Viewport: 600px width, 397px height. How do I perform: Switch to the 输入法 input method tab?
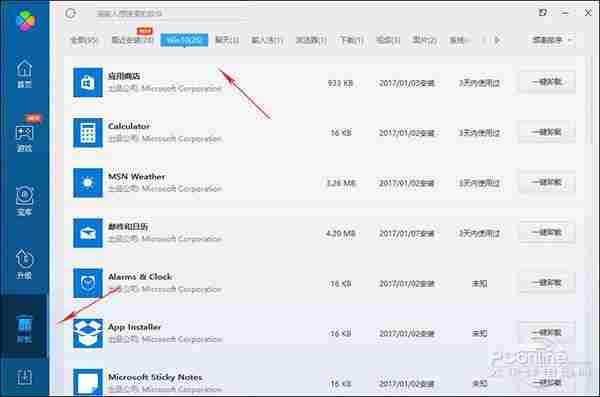pos(267,40)
